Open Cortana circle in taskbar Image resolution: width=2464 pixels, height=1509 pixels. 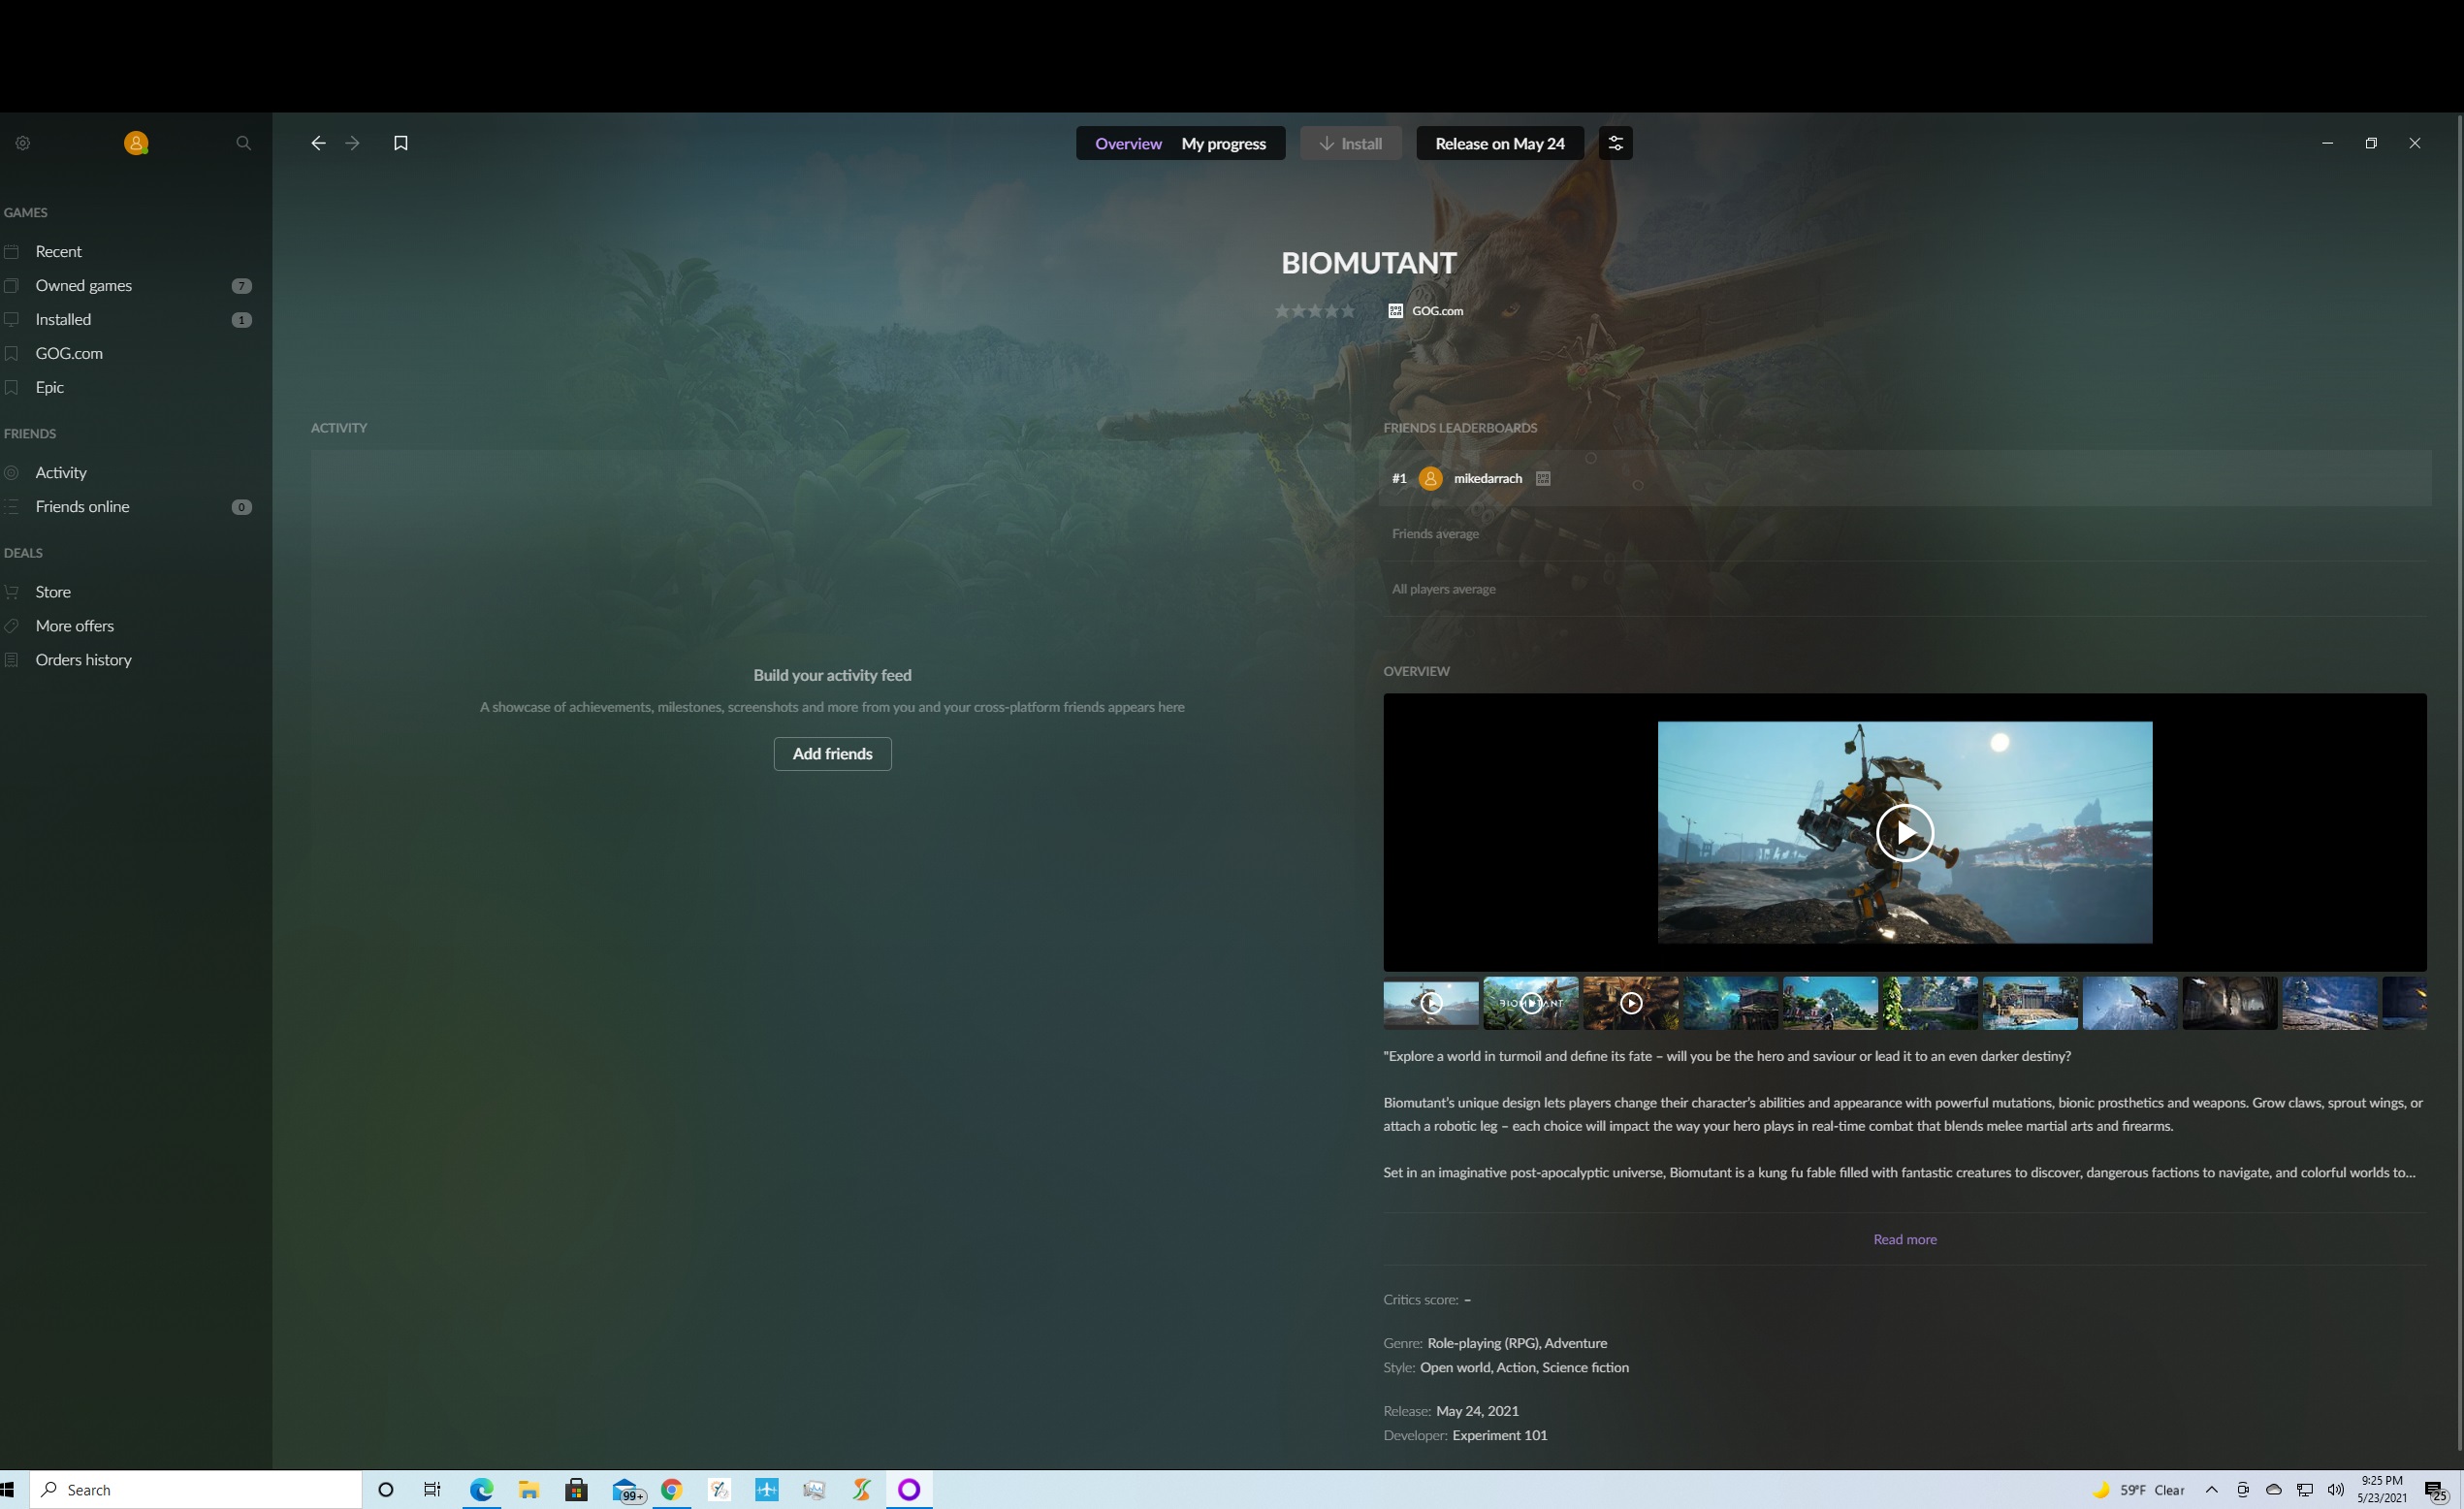tap(386, 1490)
